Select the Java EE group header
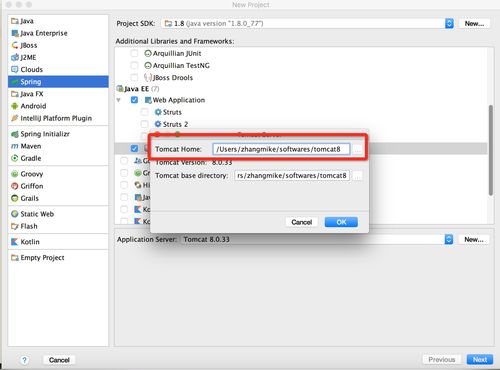The image size is (500, 370). coord(138,89)
